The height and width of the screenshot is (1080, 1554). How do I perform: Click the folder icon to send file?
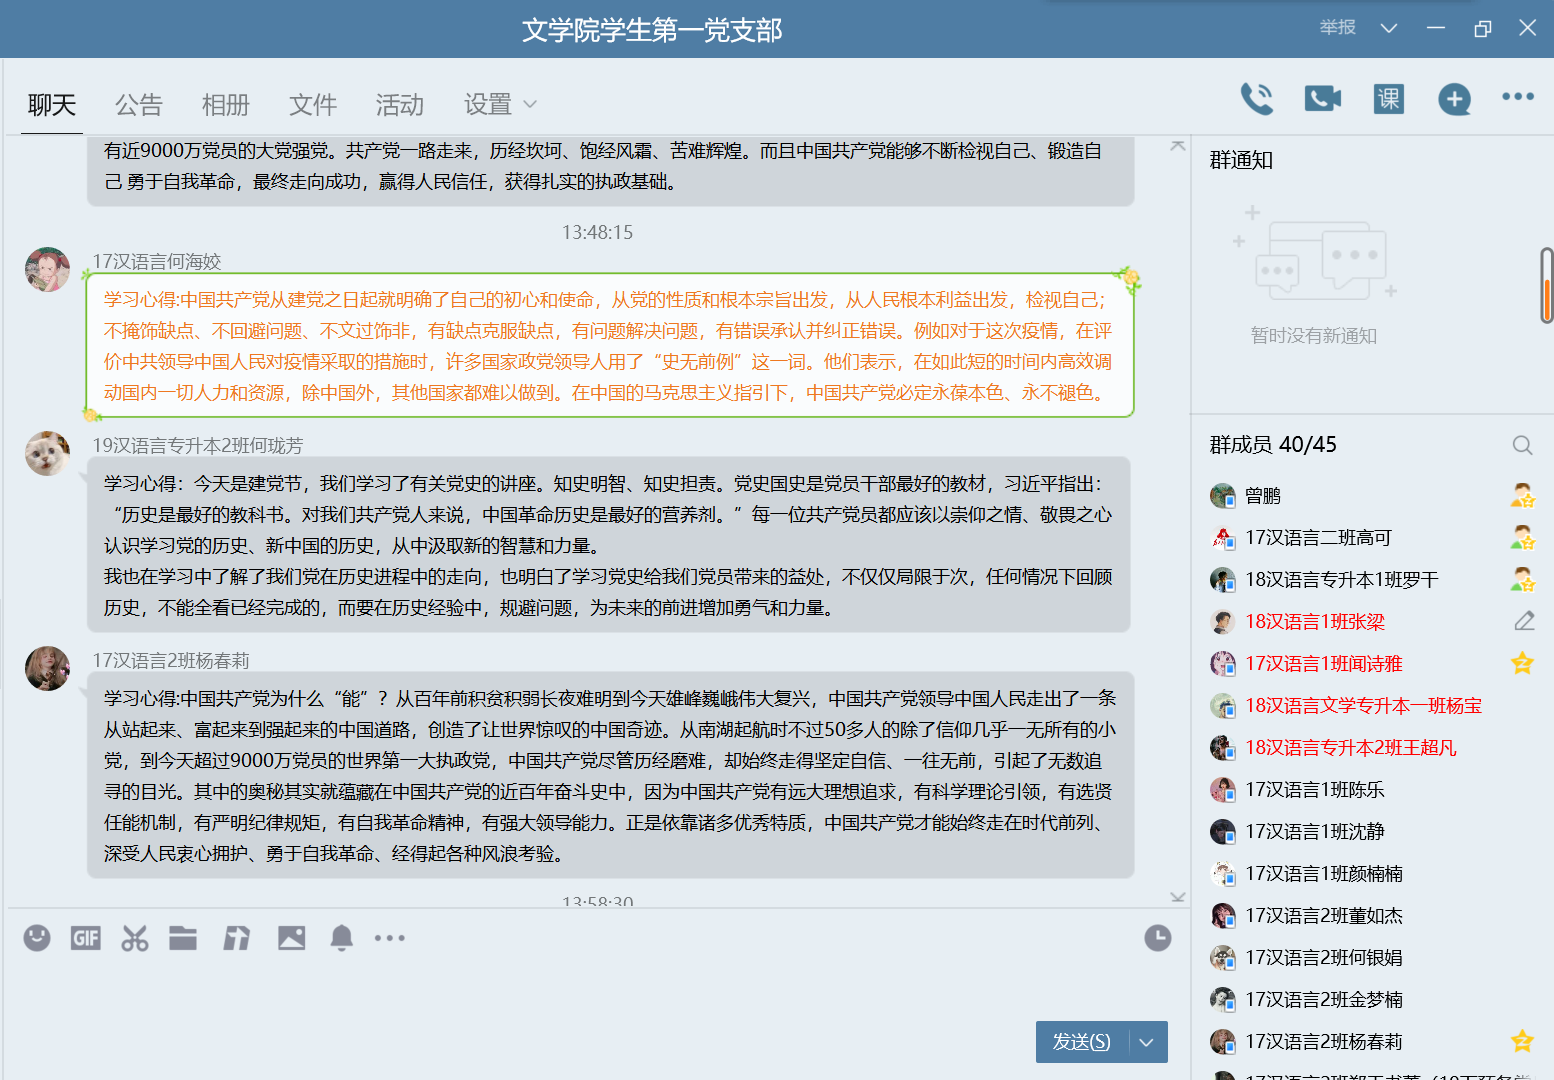tap(183, 938)
